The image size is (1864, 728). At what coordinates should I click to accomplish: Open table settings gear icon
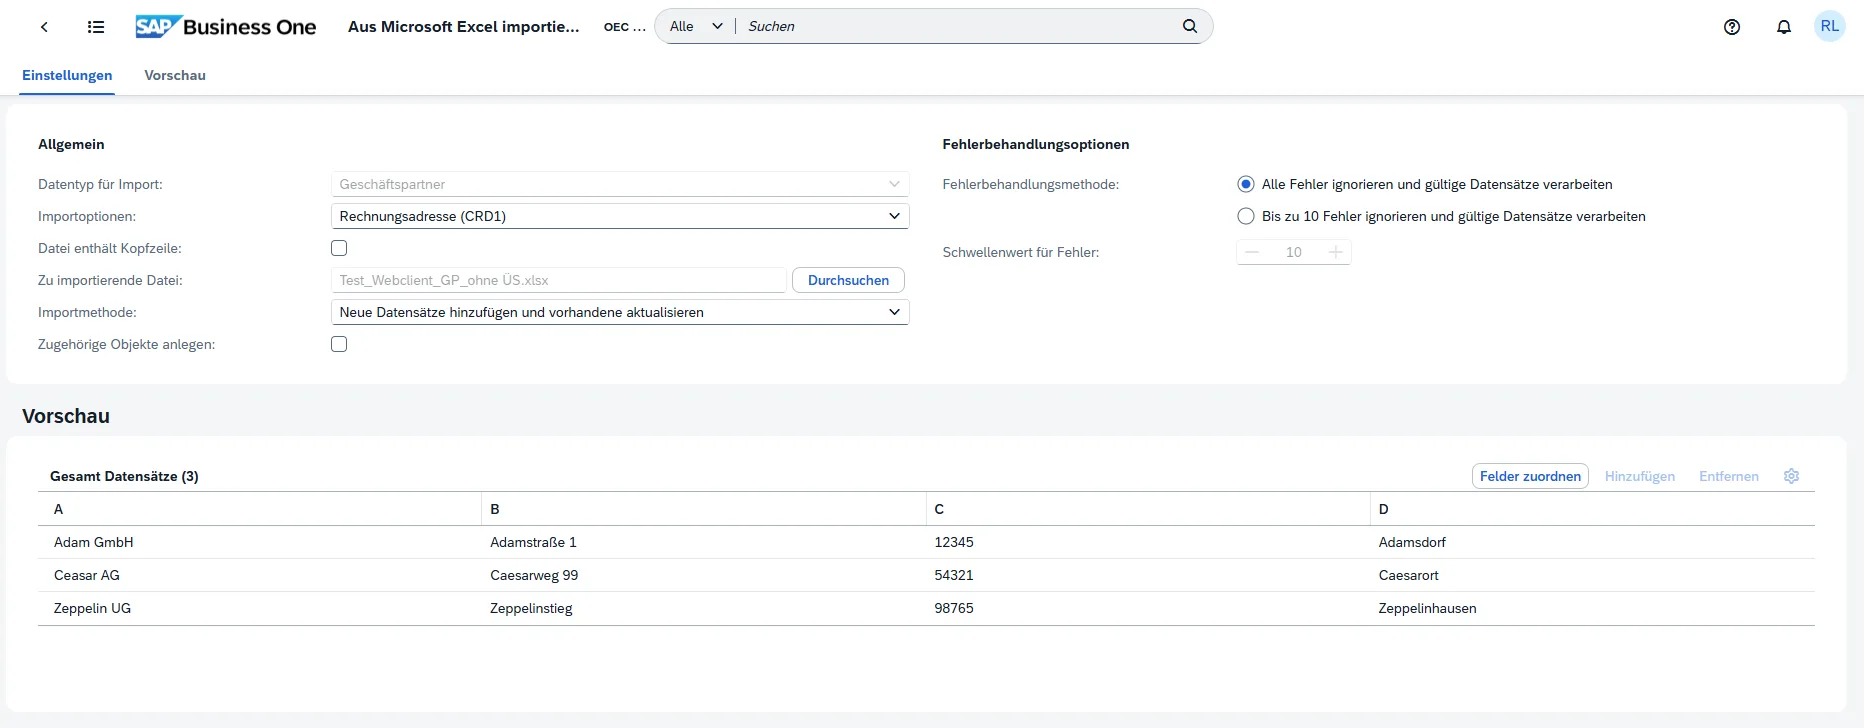tap(1791, 476)
